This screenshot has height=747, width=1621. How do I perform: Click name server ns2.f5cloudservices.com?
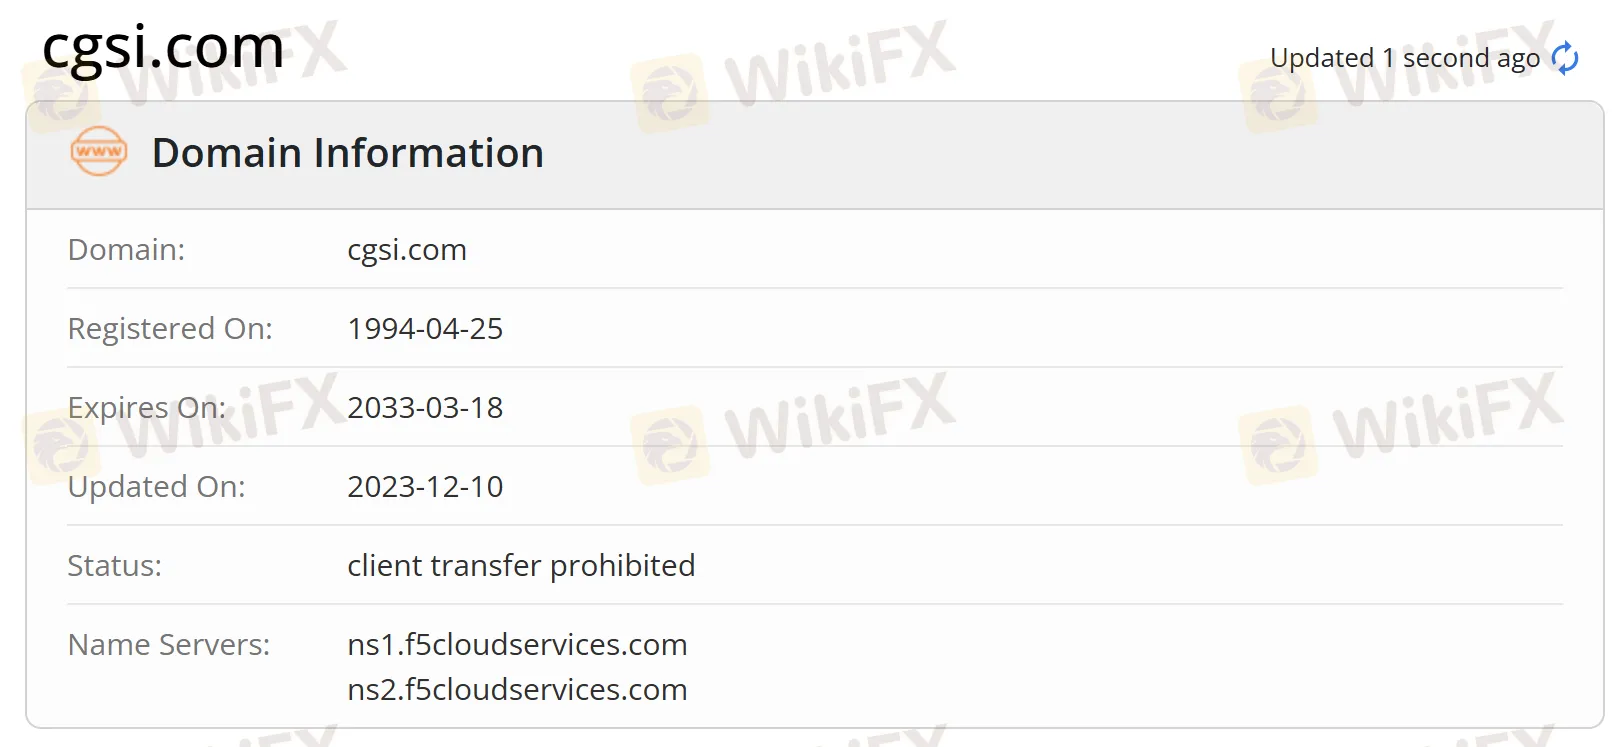click(517, 689)
